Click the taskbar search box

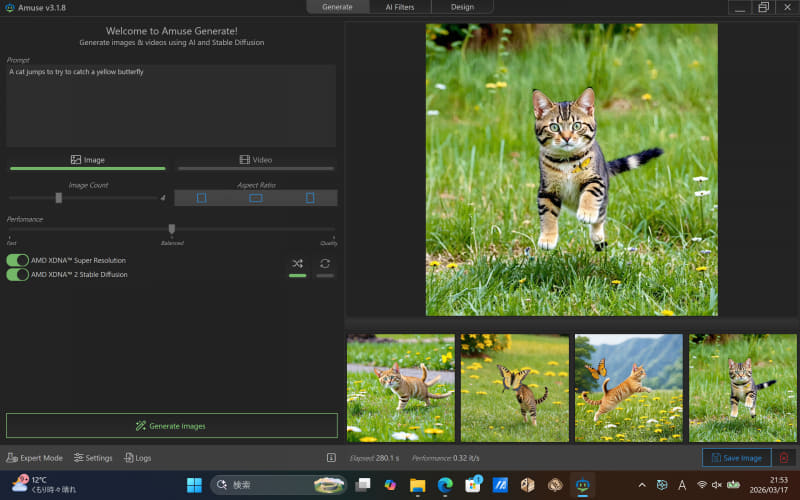point(279,485)
